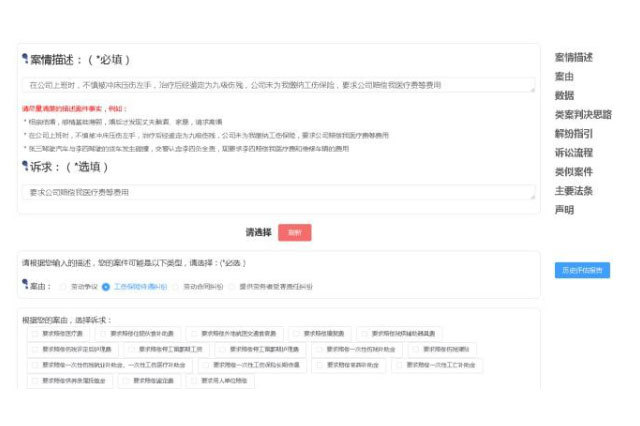Image resolution: width=640 pixels, height=426 pixels.
Task: Click 声明 in the side navigation
Action: point(564,210)
